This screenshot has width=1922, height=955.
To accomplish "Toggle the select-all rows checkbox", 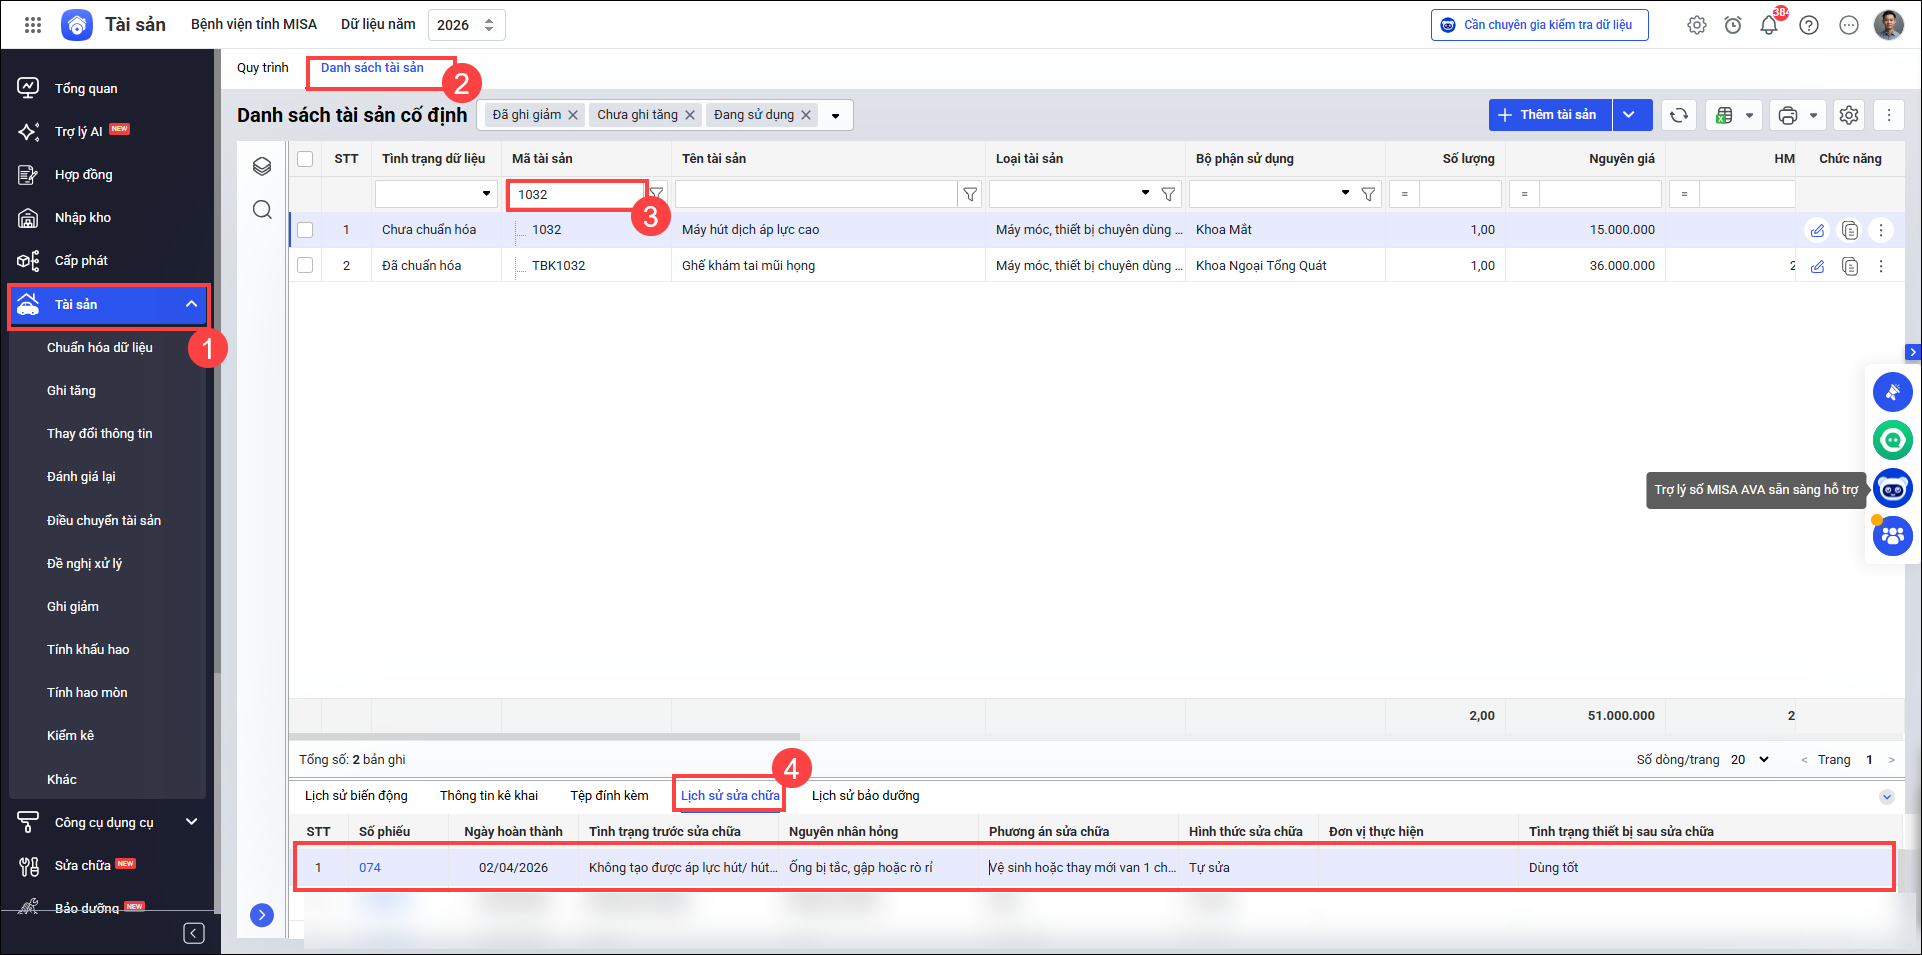I will 305,158.
